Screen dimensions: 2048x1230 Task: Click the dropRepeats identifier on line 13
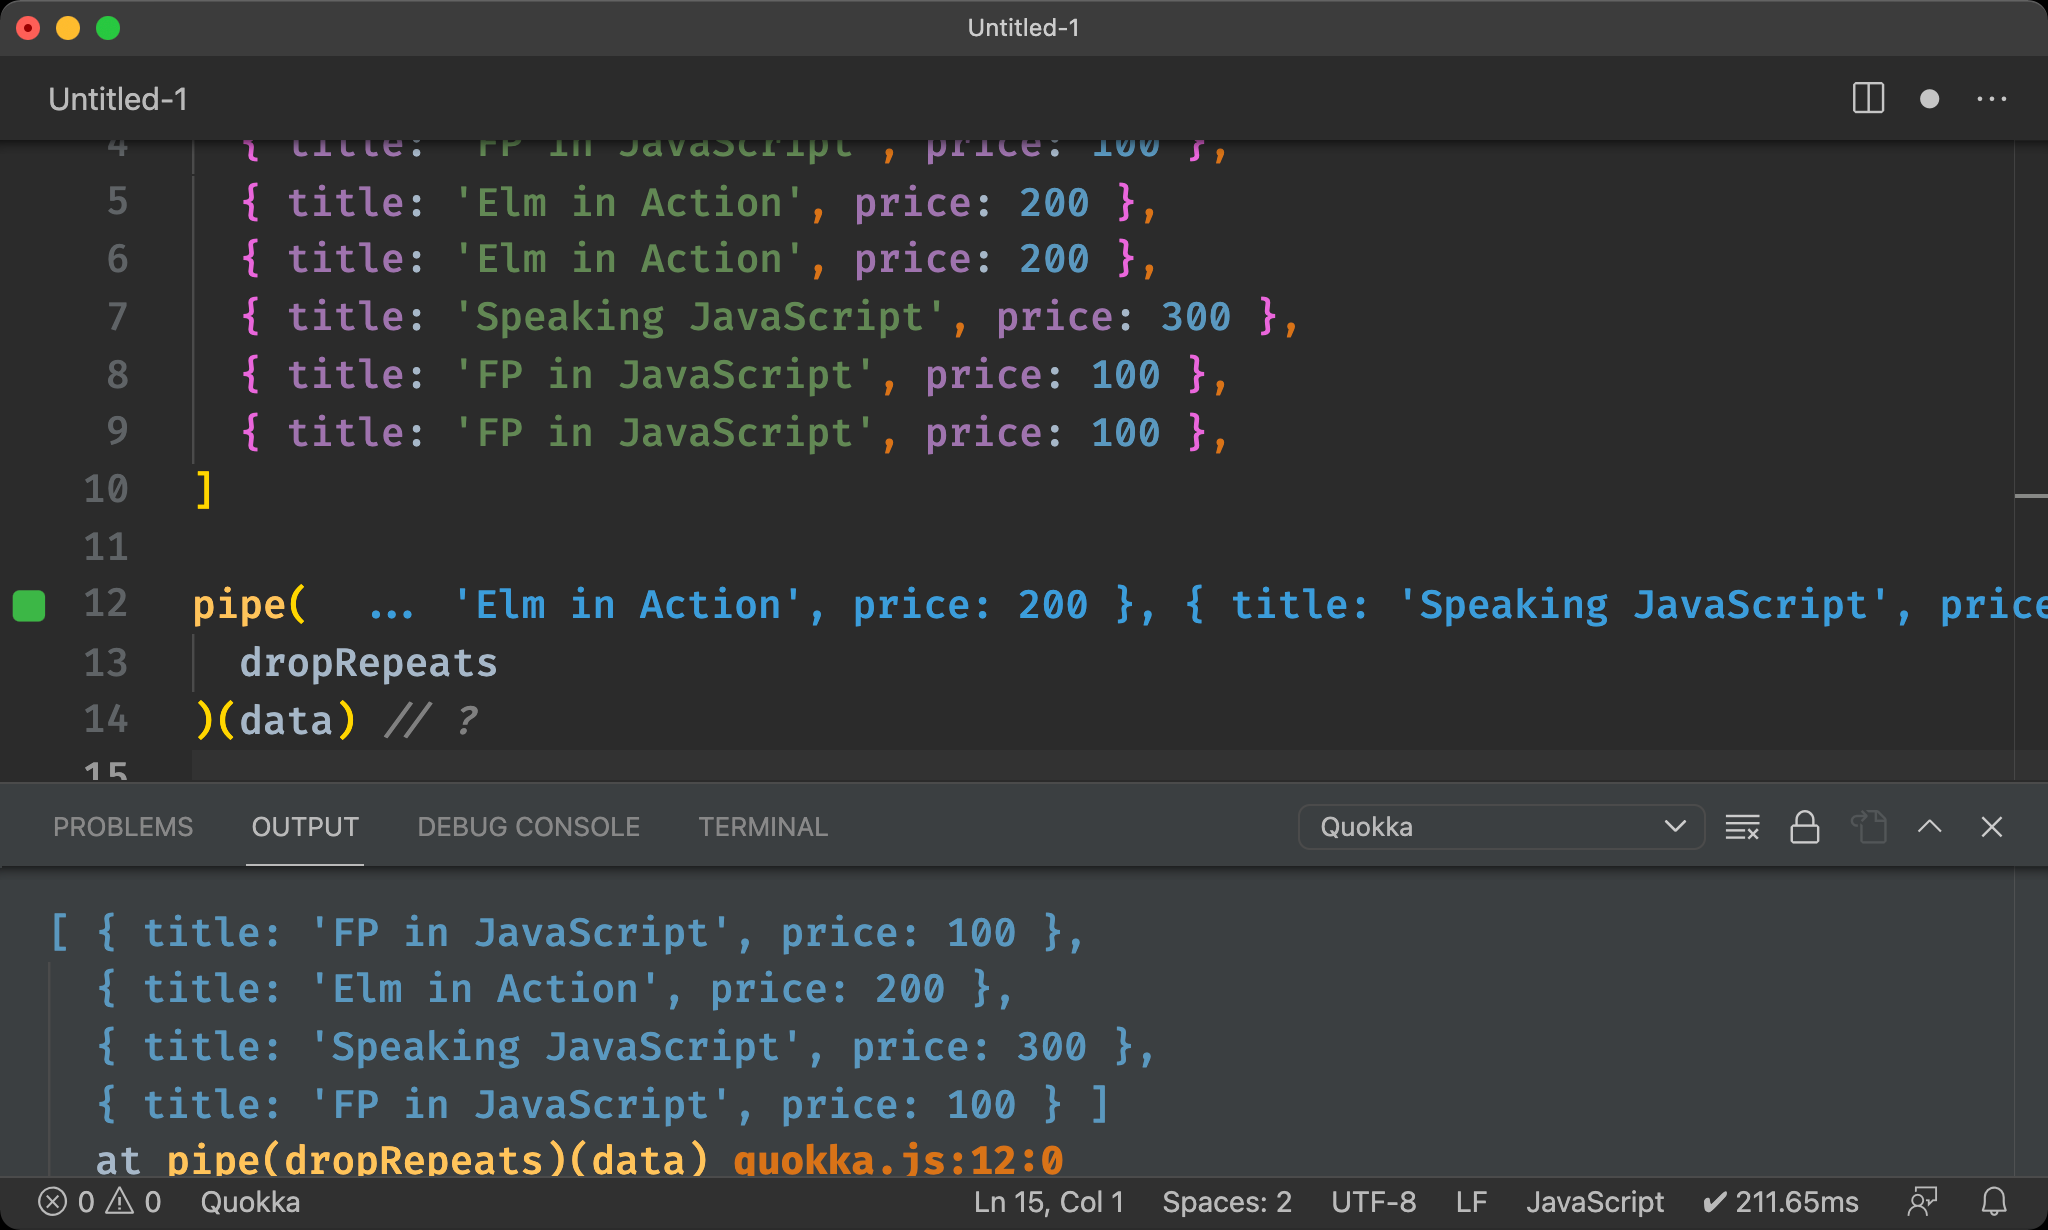(368, 662)
